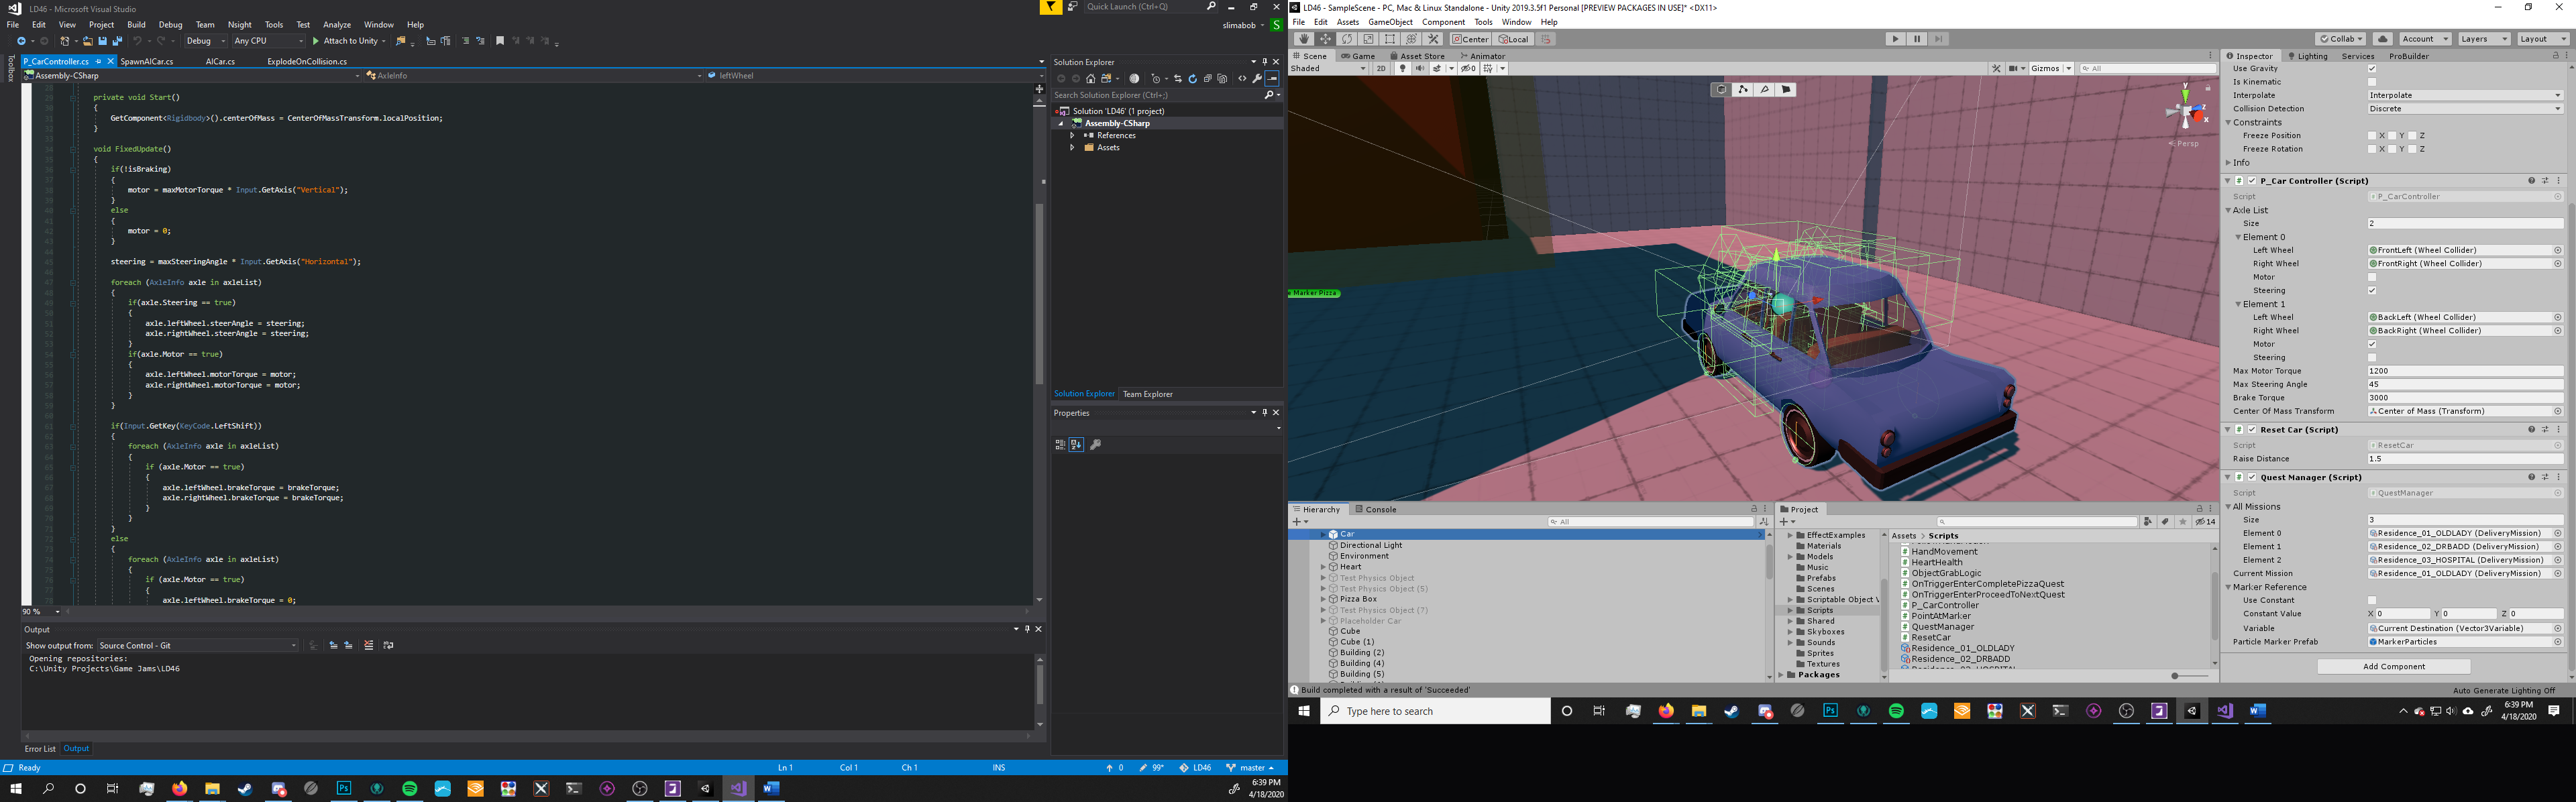Click the Add Component button
This screenshot has width=2576, height=802.
pos(2393,666)
